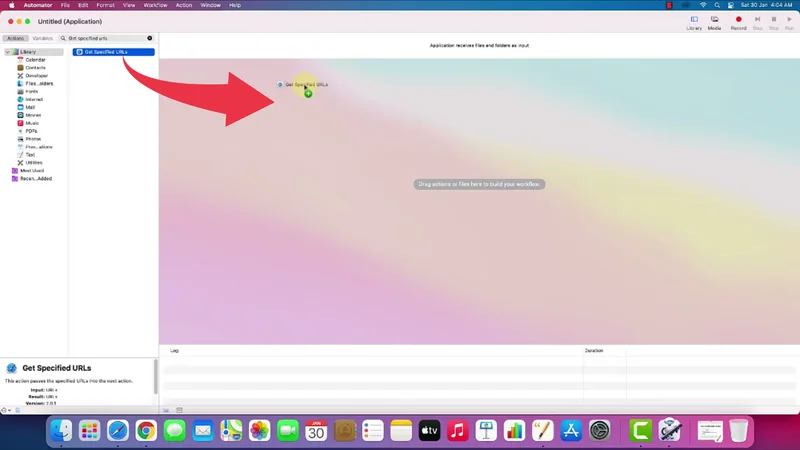800x450 pixels.
Task: Clear the action search field
Action: (x=150, y=38)
